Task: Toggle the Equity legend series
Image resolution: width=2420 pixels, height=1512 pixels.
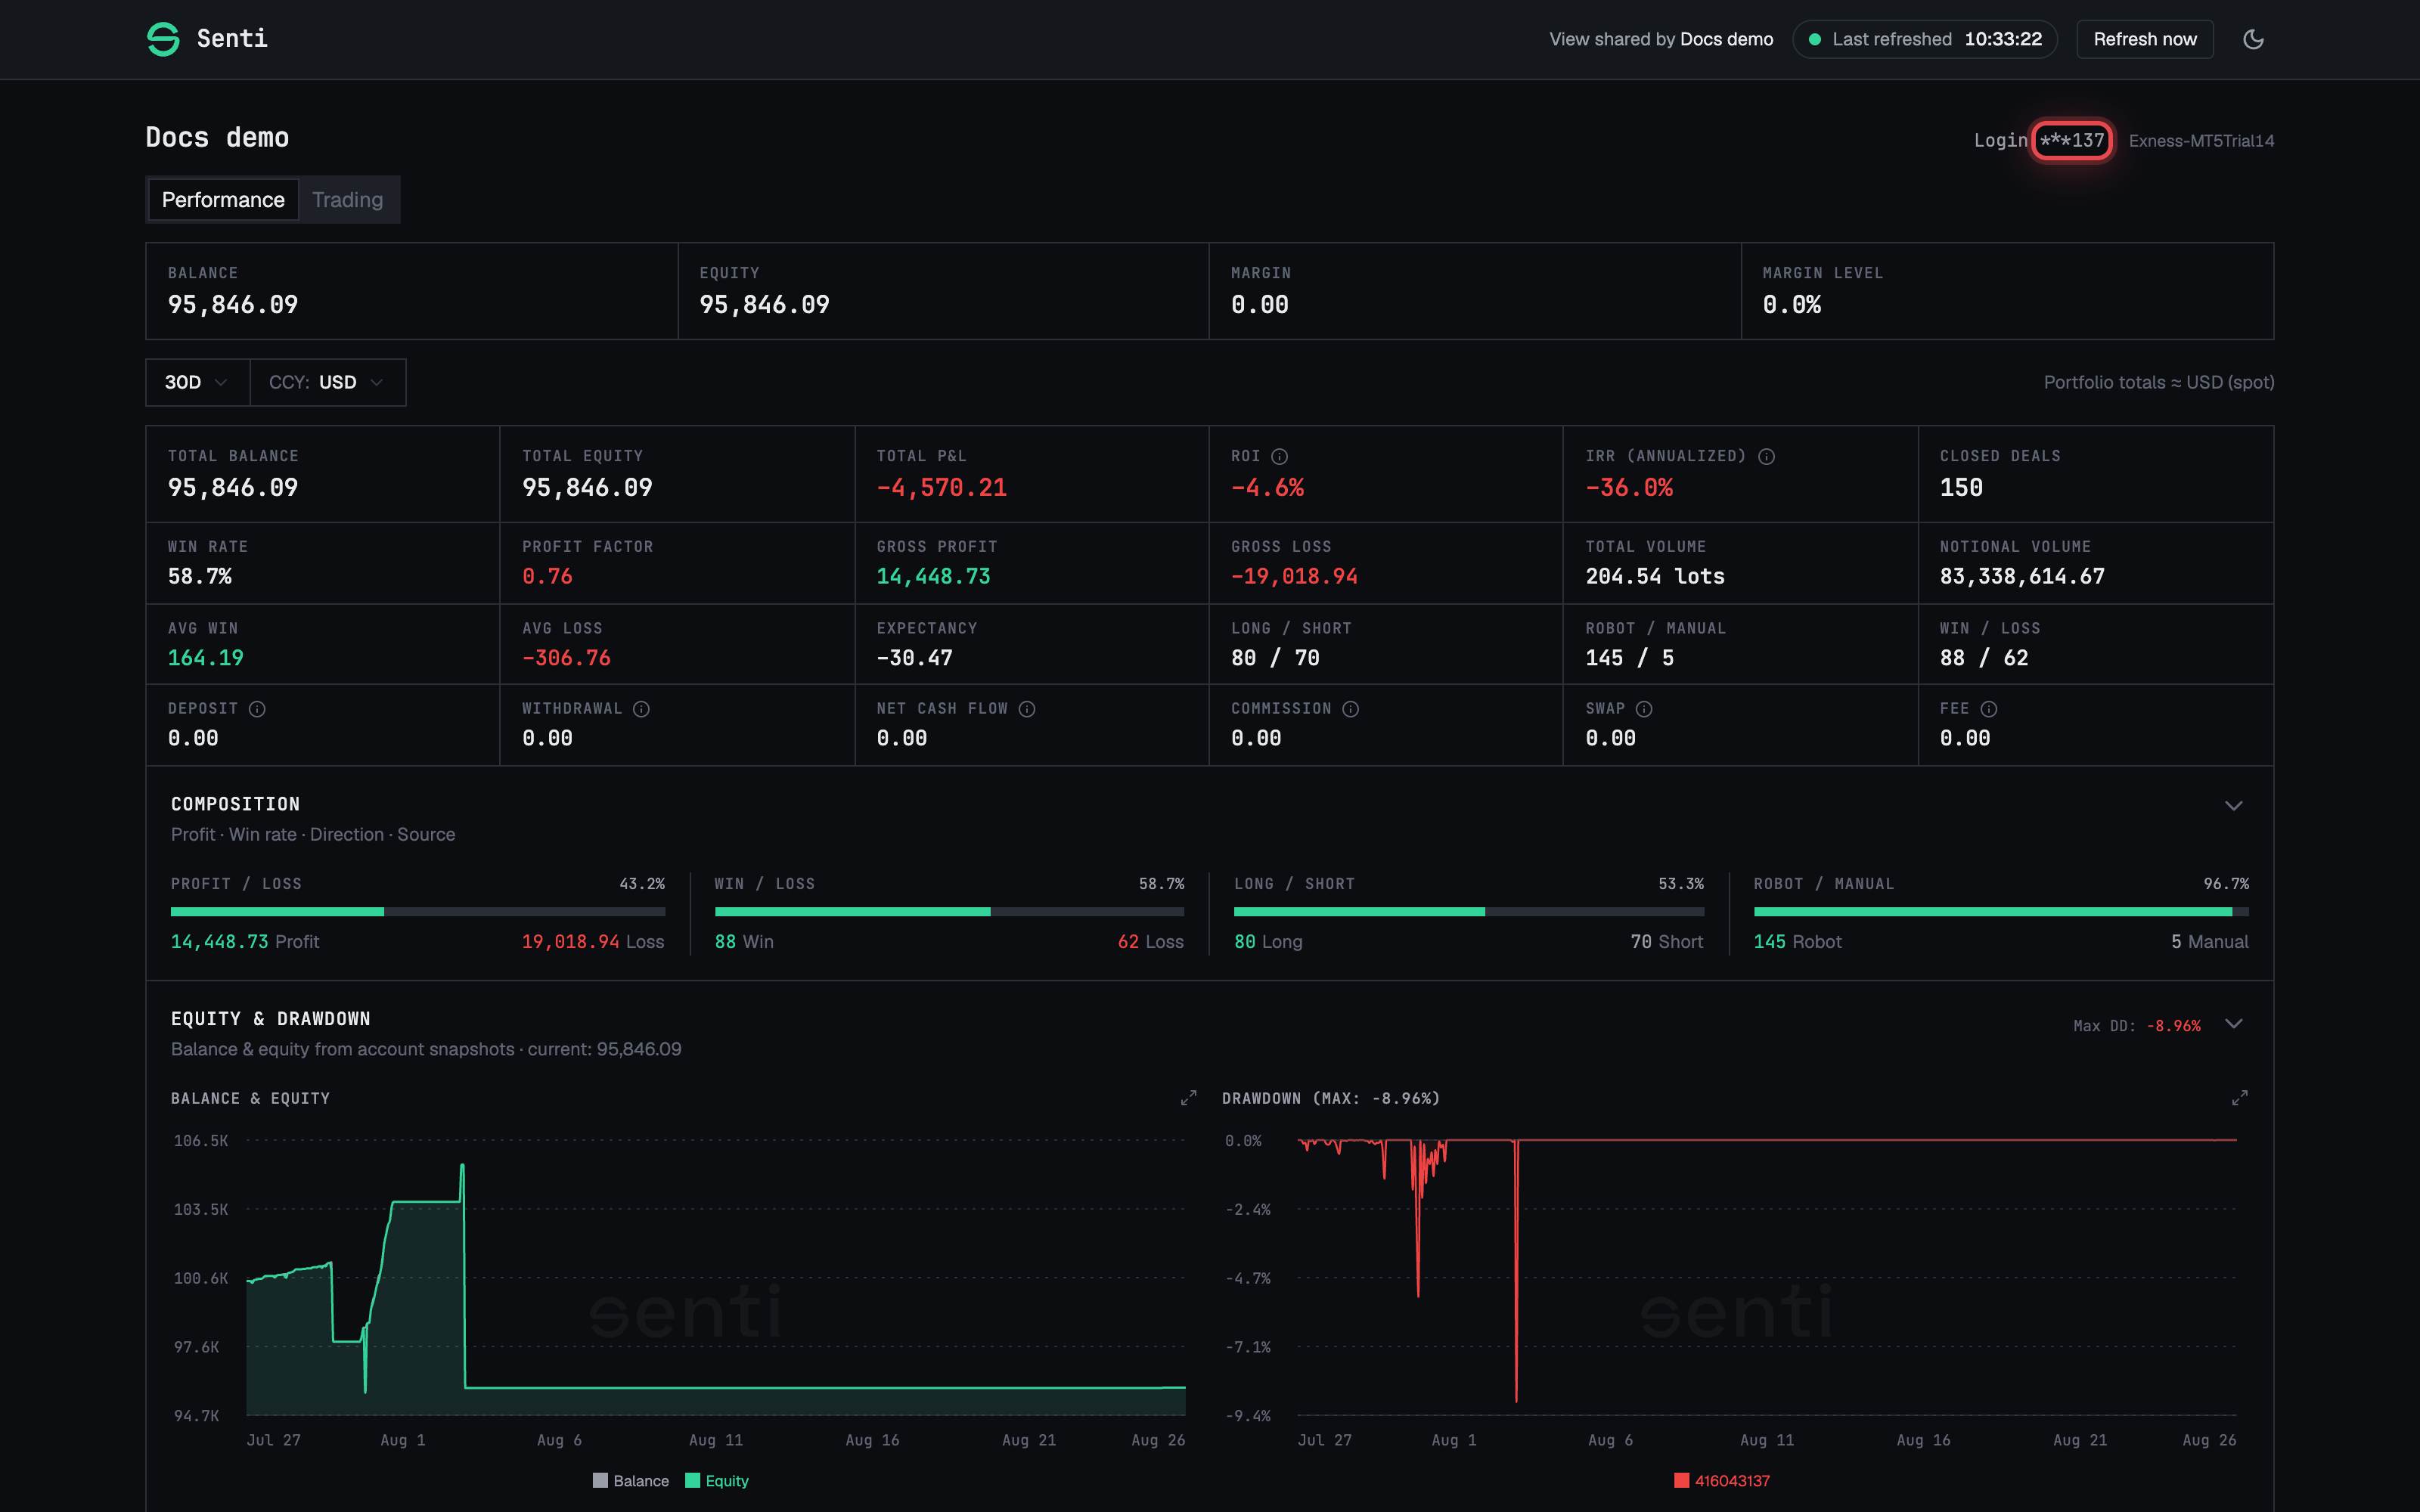Action: click(x=717, y=1481)
